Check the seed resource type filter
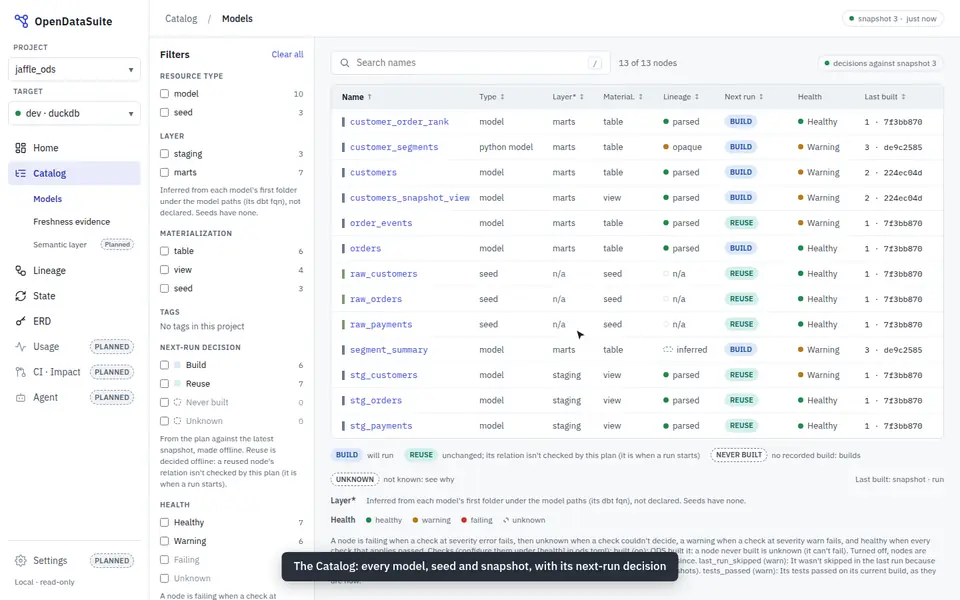Screen dimensions: 960x600 [x=164, y=113]
